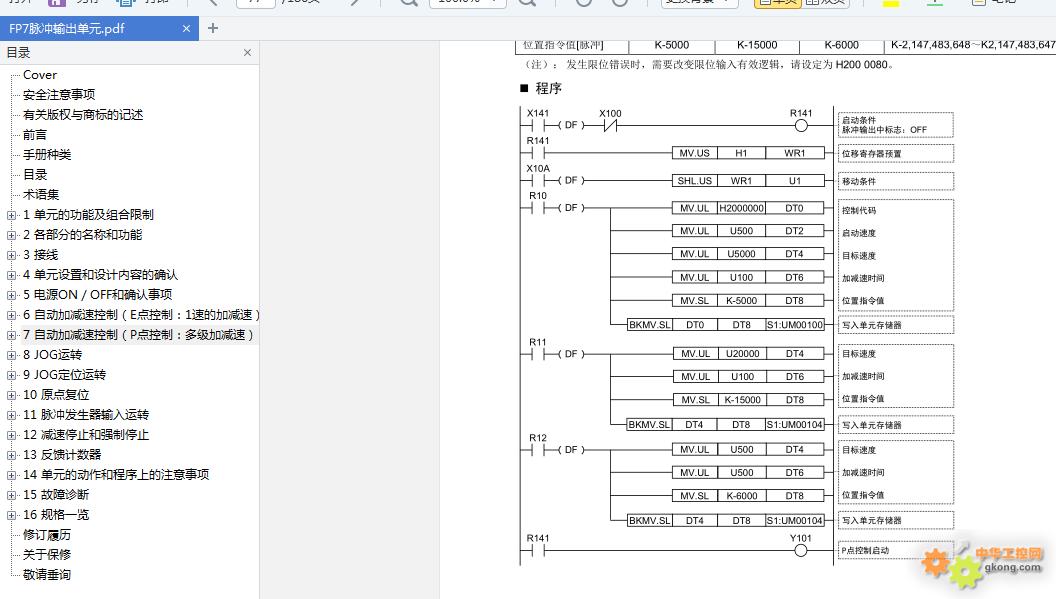Select bookmark 13 反馈计数器
This screenshot has width=1056, height=599.
coord(62,455)
